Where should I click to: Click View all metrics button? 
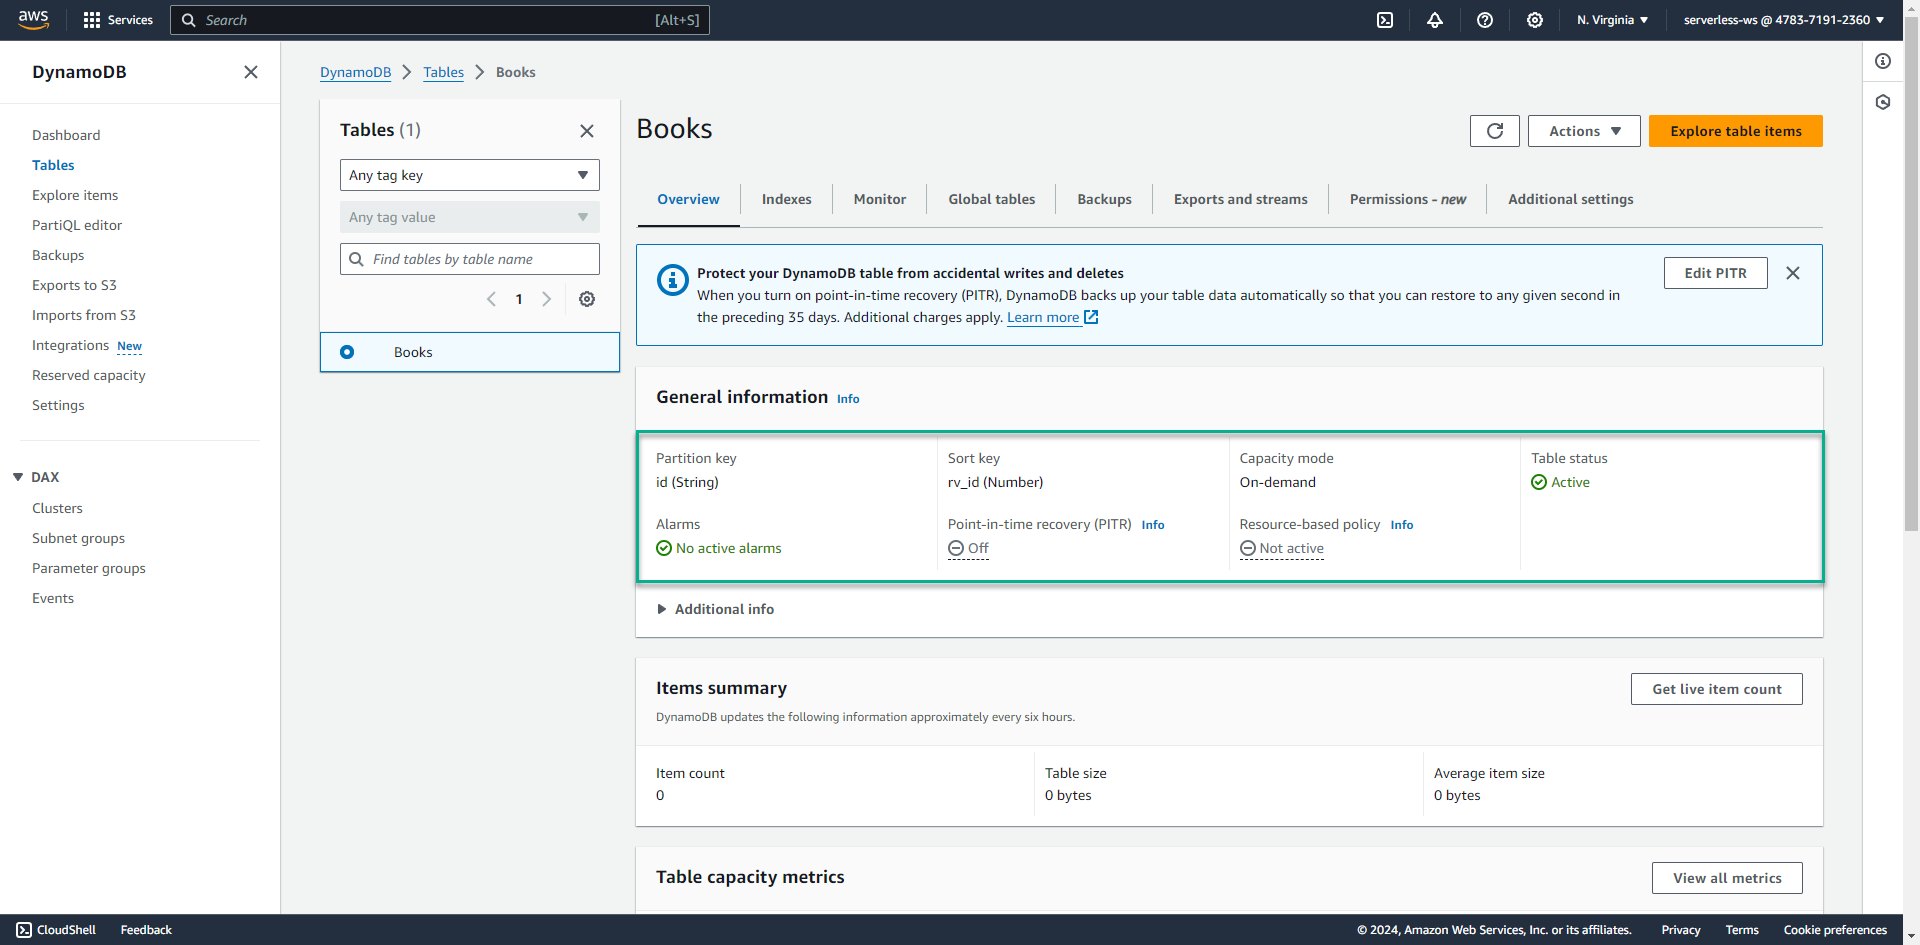(1727, 878)
